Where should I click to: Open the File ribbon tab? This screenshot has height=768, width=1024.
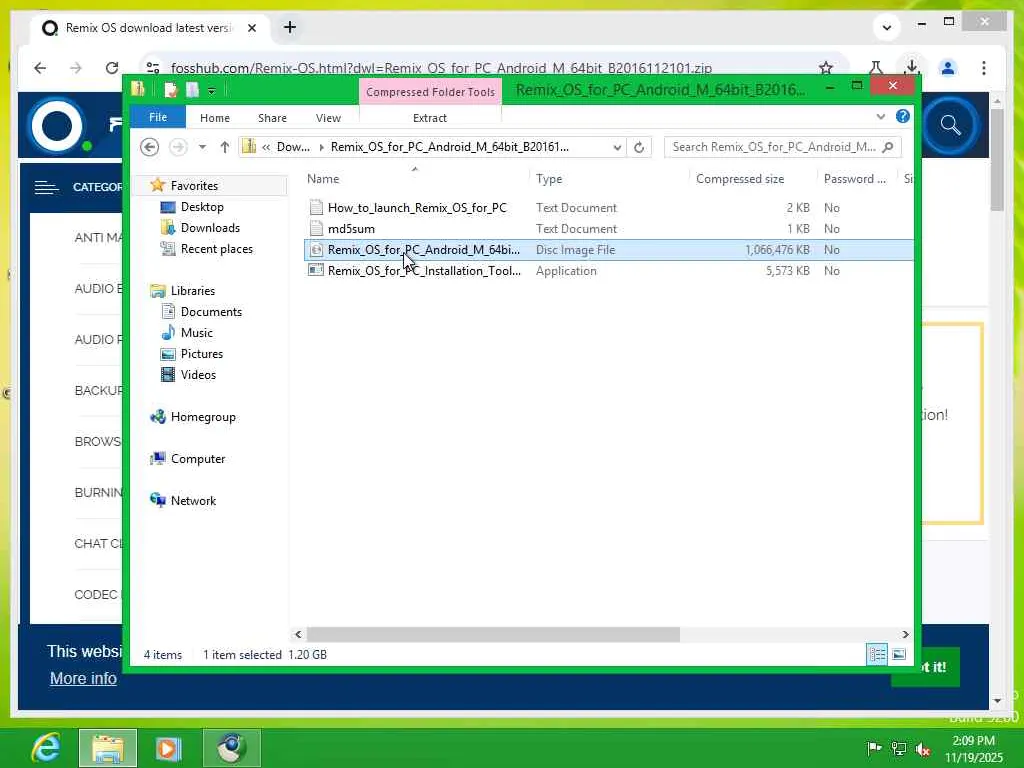coord(157,117)
